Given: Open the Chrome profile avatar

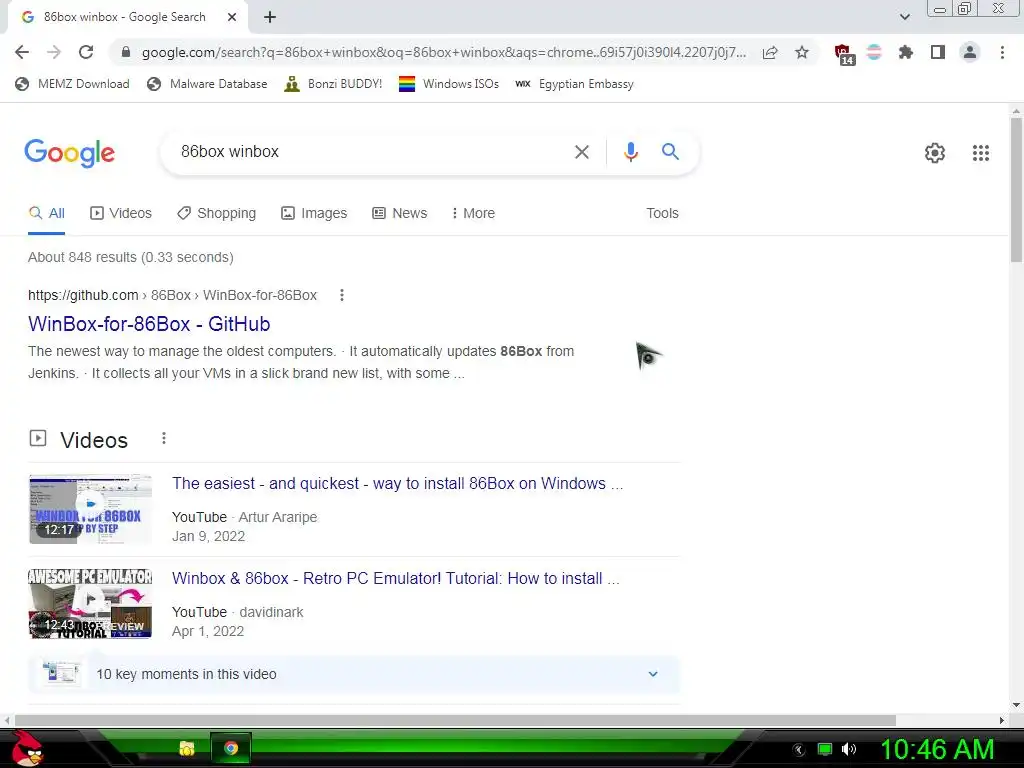Looking at the screenshot, I should pyautogui.click(x=970, y=52).
